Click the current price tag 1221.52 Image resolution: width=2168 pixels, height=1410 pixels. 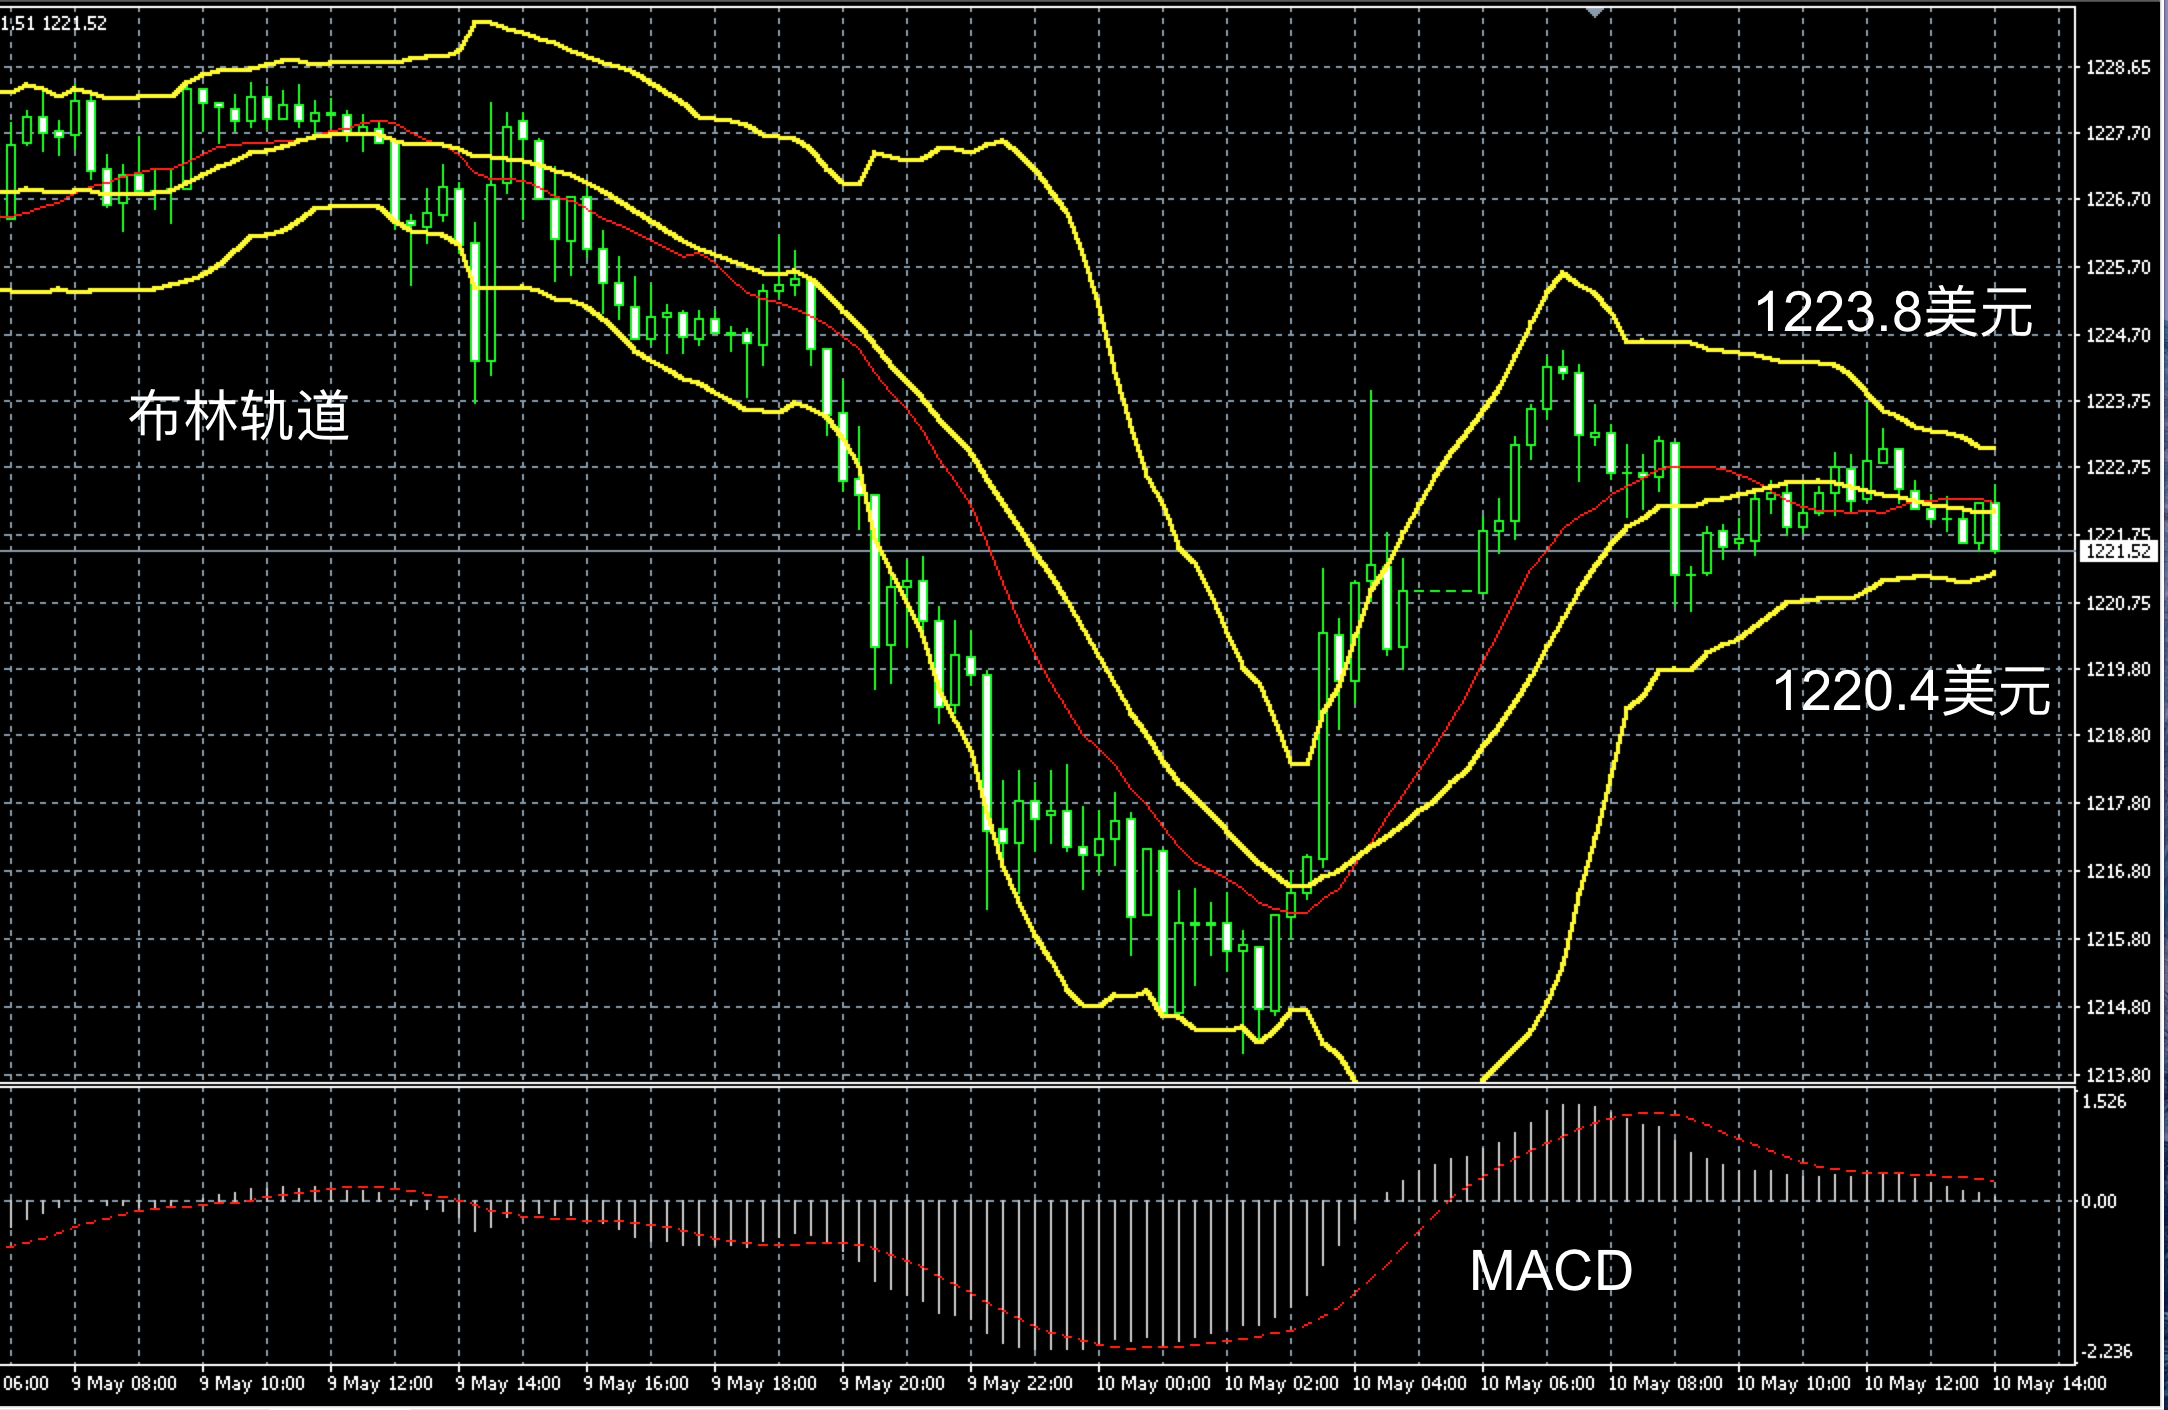(2118, 551)
